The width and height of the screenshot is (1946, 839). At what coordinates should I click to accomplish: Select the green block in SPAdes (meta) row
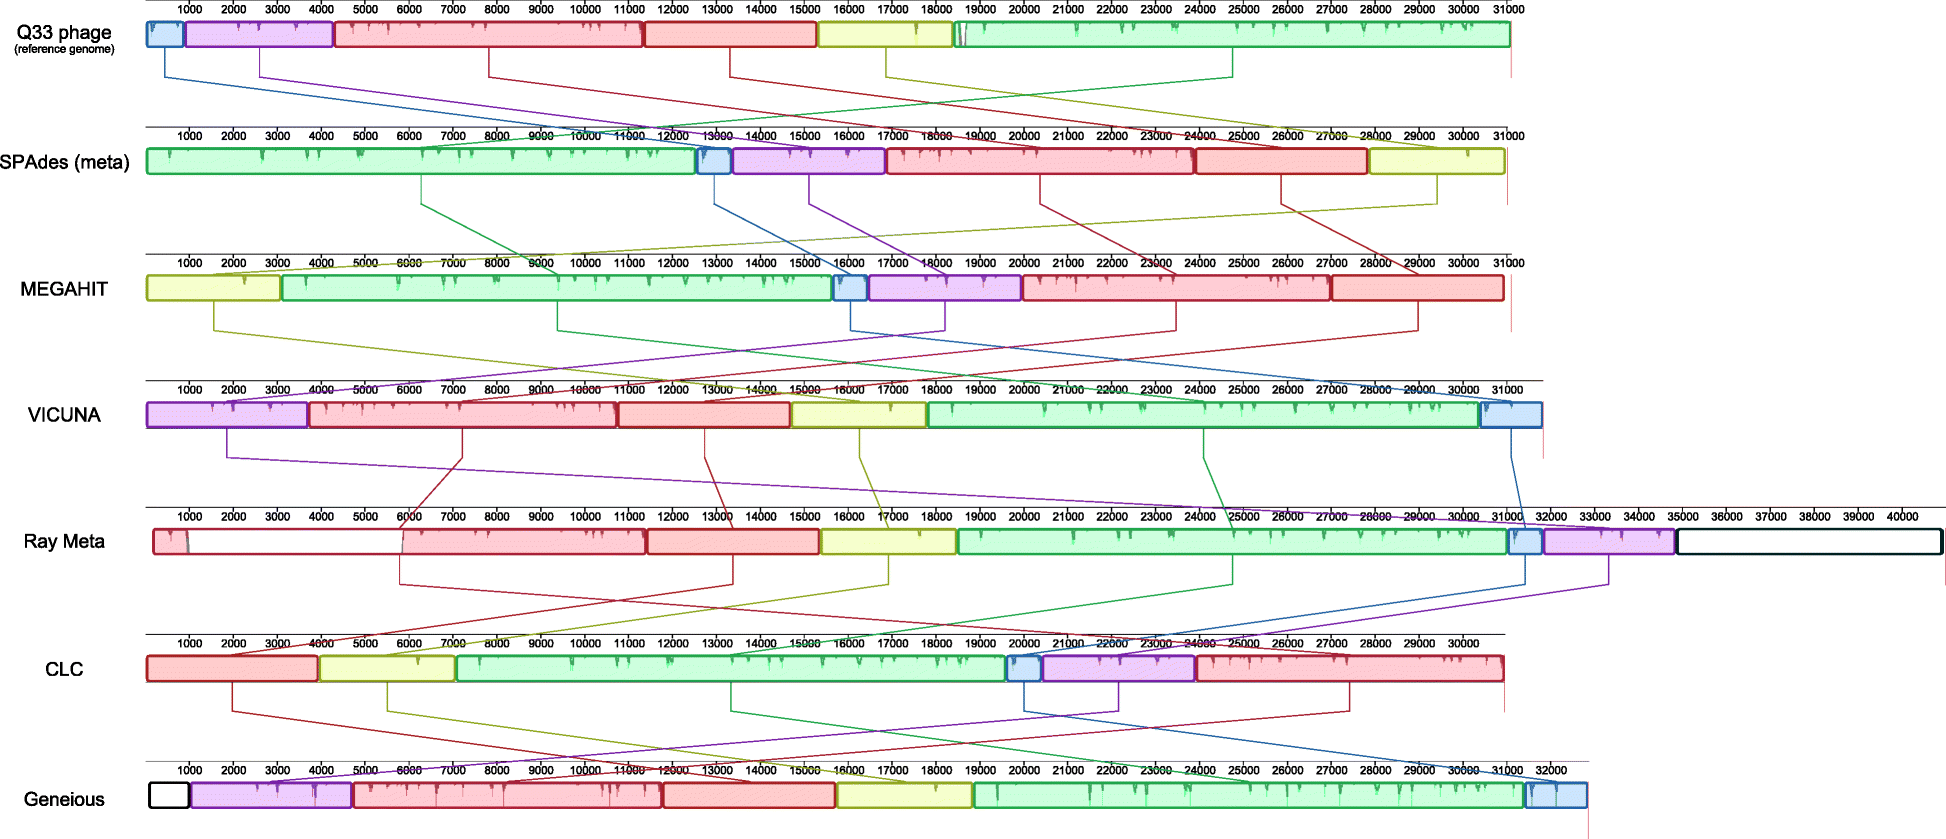(421, 161)
